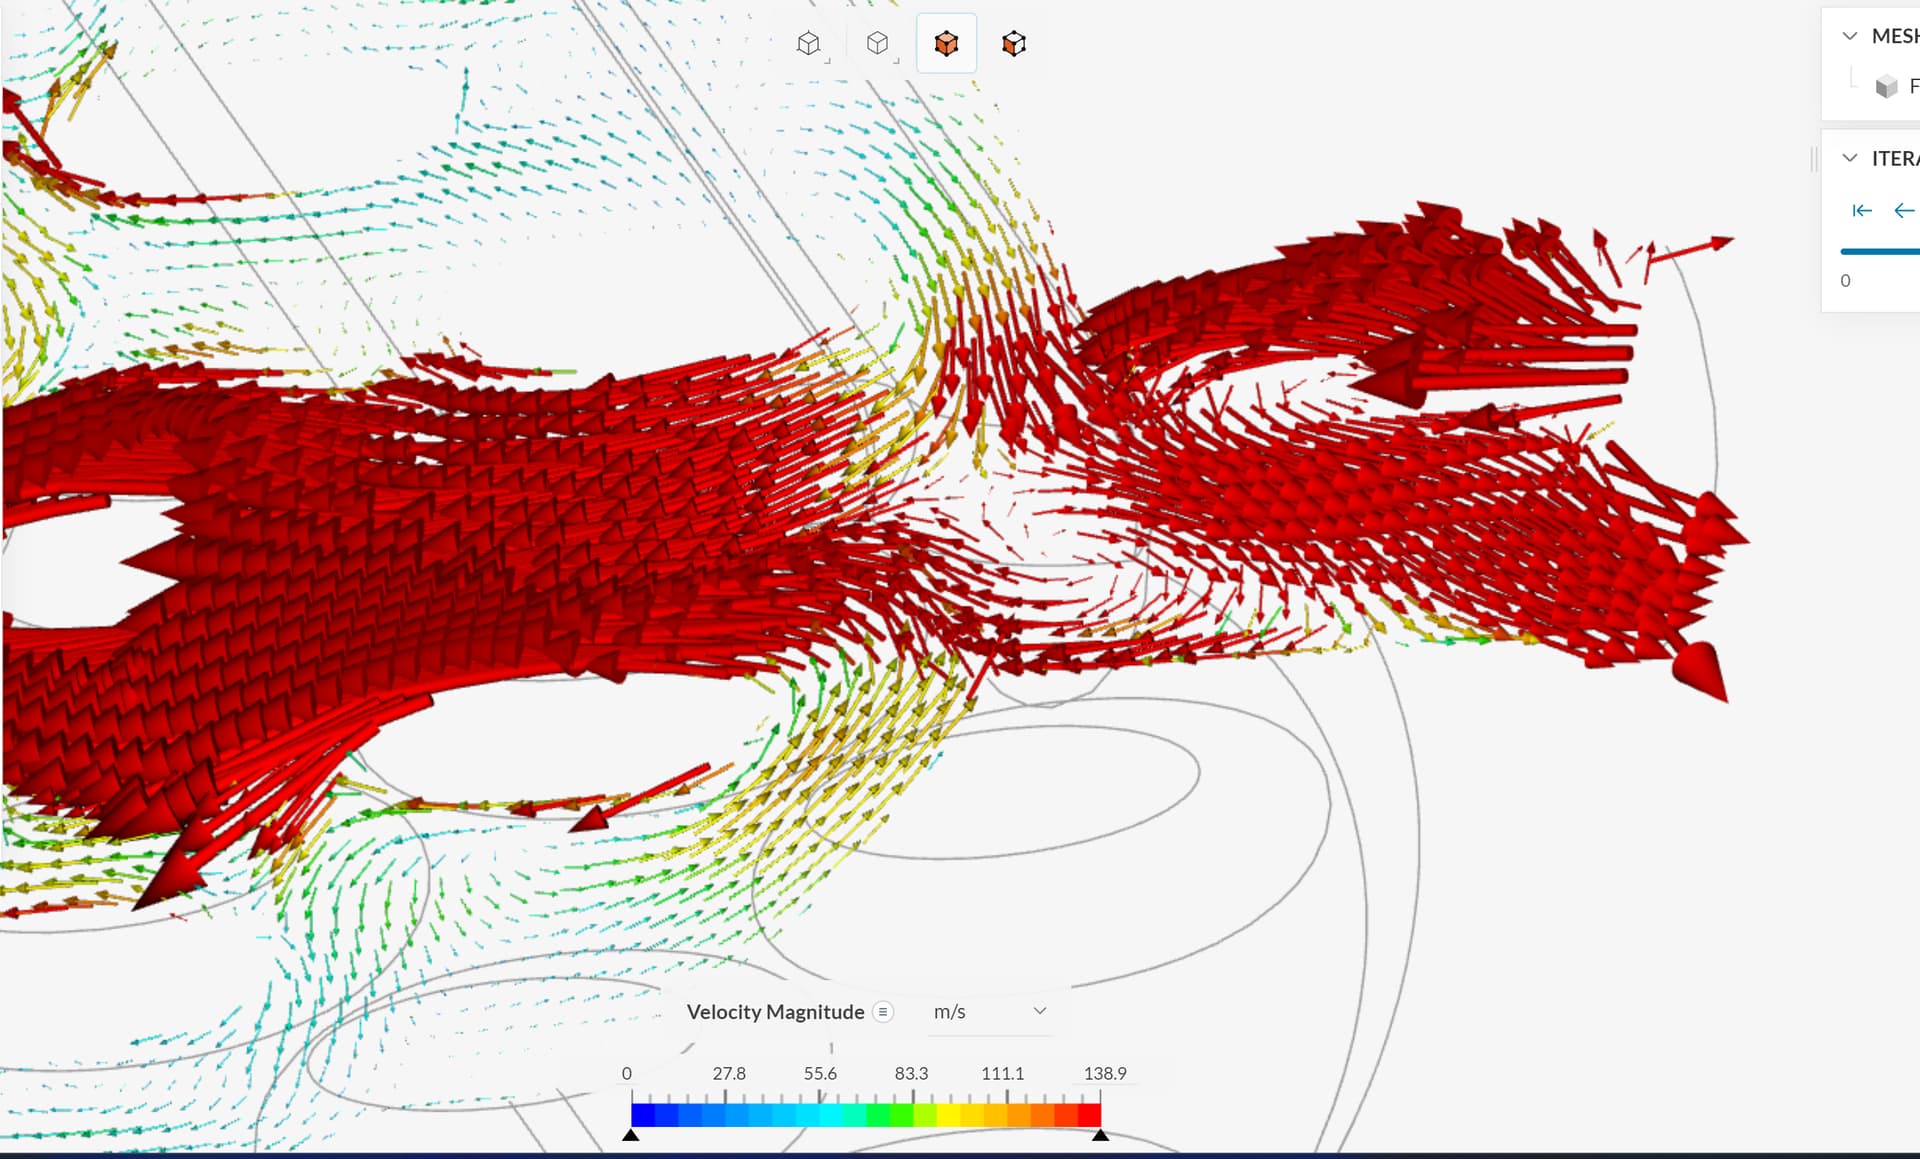Collapse the MESH panel section
1920x1159 pixels.
click(1850, 36)
